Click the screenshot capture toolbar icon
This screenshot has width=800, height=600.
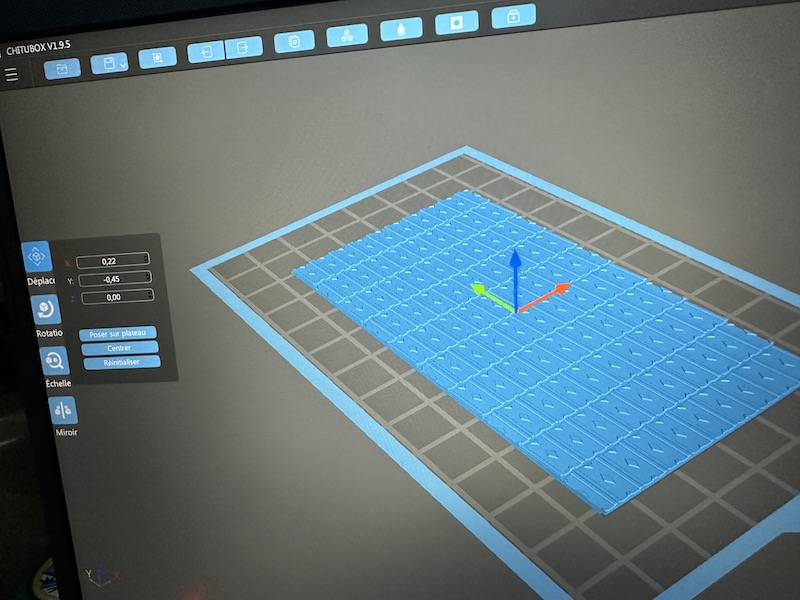[x=157, y=57]
